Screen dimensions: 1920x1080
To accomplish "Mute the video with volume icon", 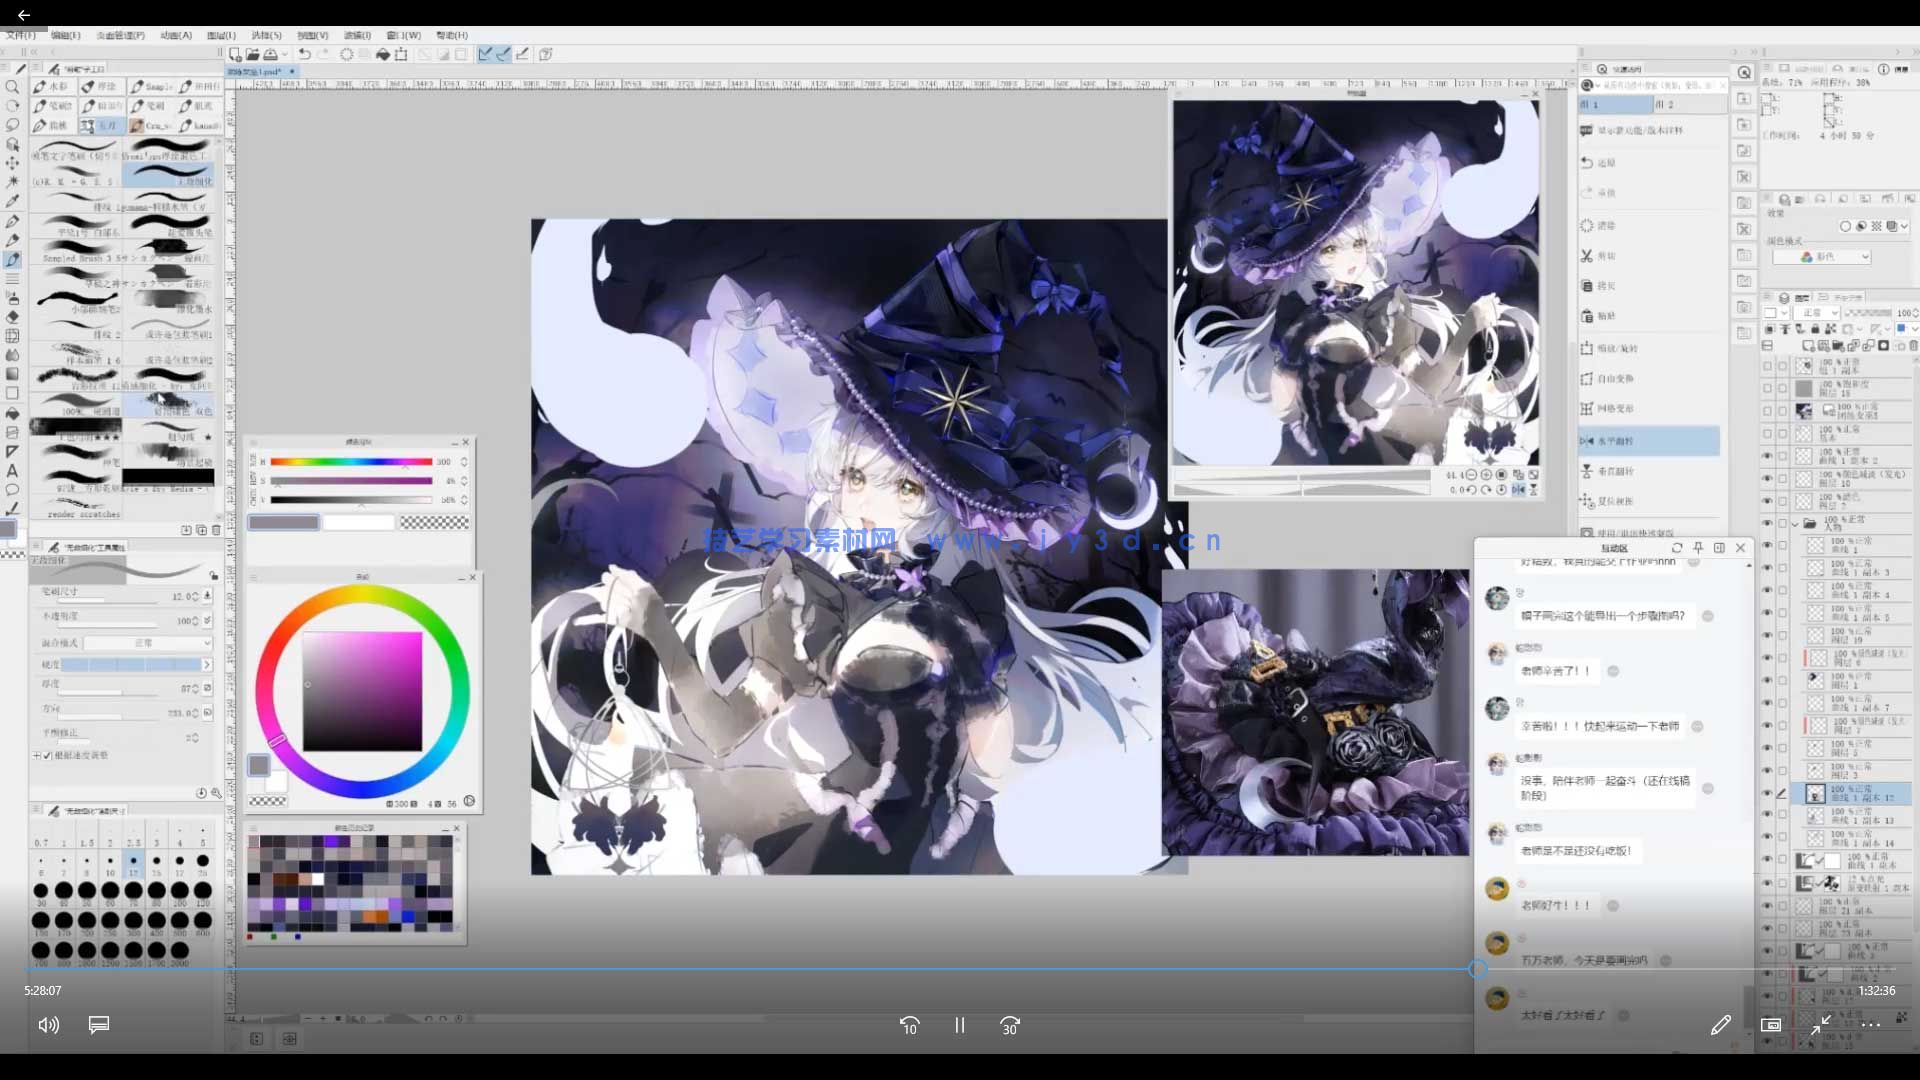I will 48,1025.
